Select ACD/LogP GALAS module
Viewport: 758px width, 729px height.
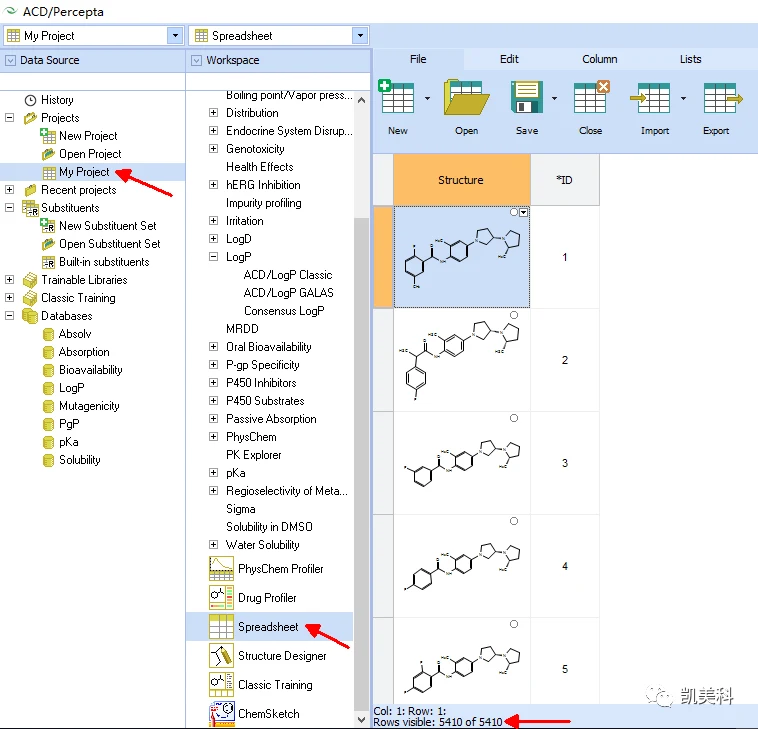[x=288, y=293]
